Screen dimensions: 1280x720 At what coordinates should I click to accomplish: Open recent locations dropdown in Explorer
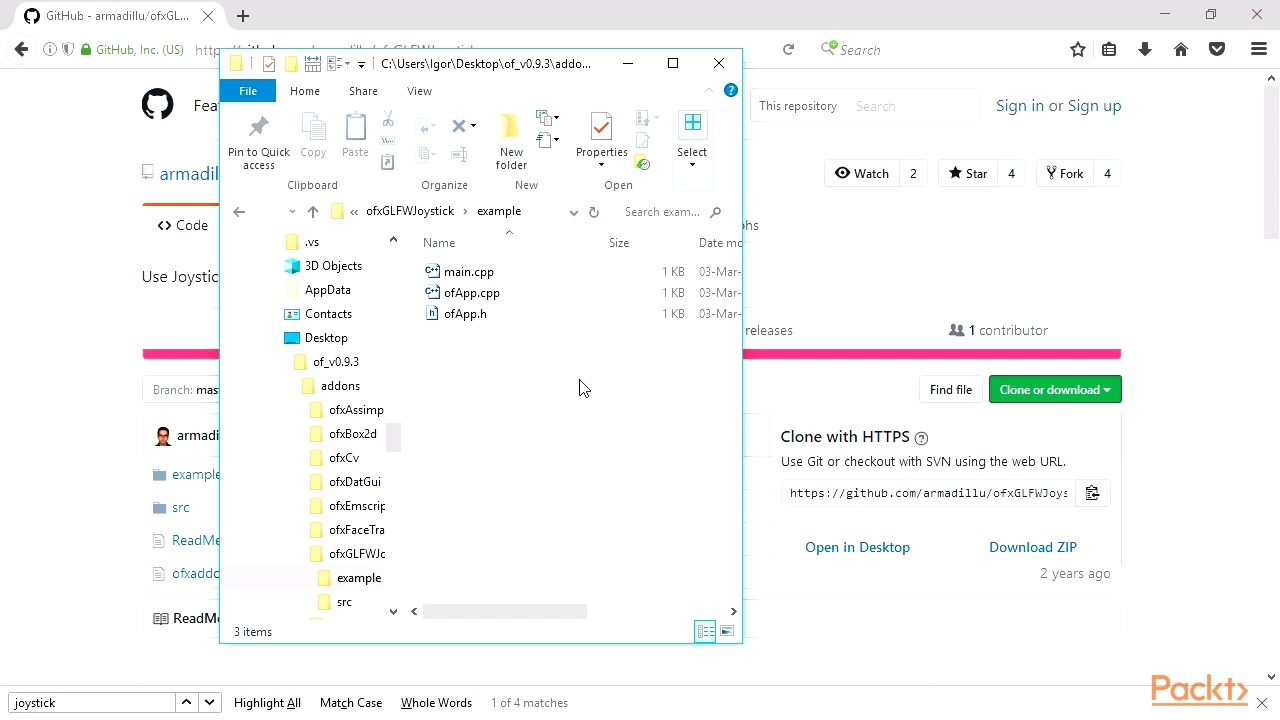click(x=292, y=212)
